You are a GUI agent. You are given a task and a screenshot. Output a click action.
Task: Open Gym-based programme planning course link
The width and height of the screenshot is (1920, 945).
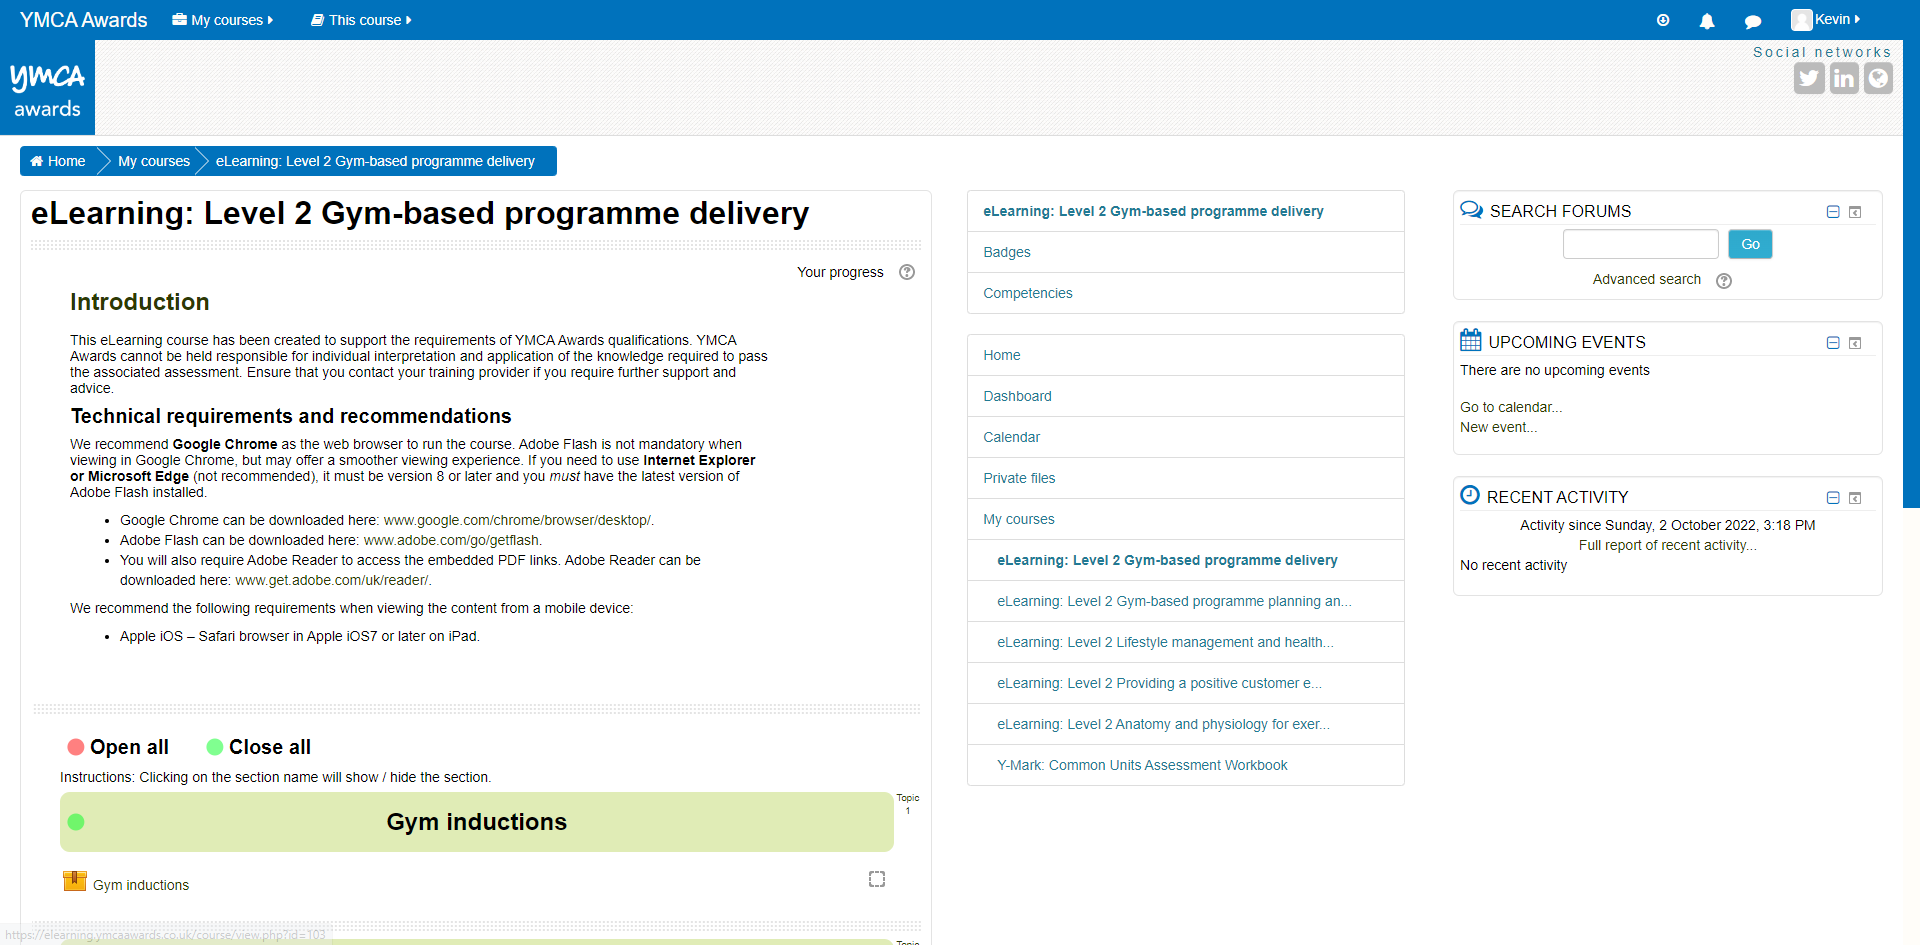coord(1174,601)
